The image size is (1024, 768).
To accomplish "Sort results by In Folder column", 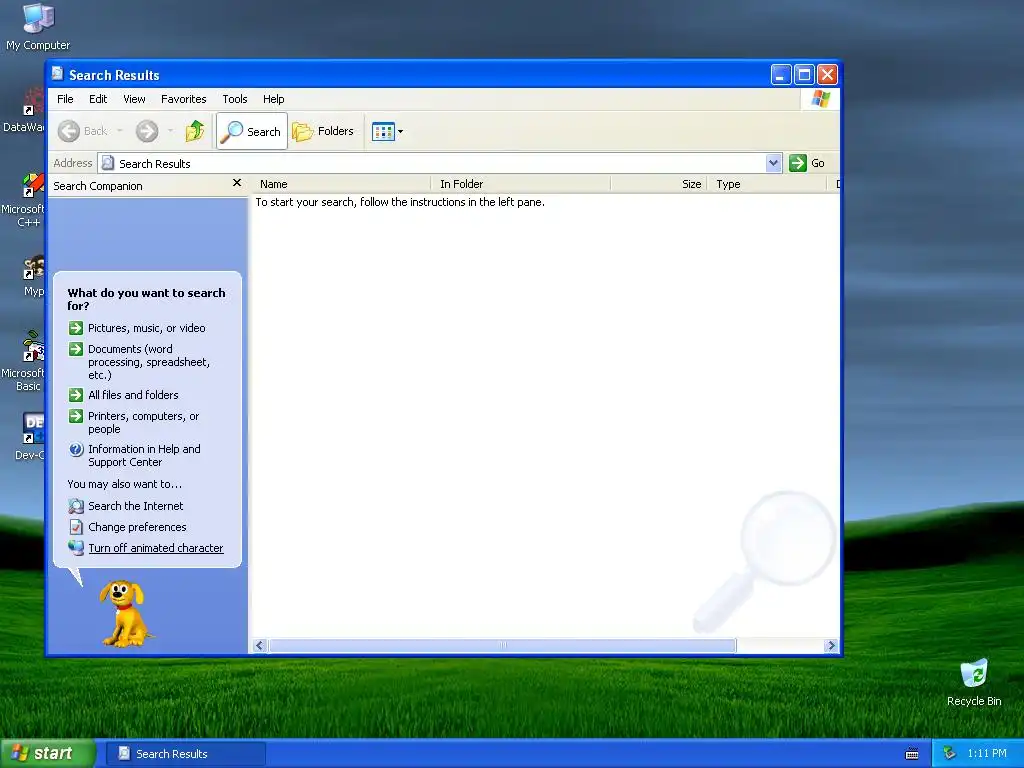I will coord(520,184).
